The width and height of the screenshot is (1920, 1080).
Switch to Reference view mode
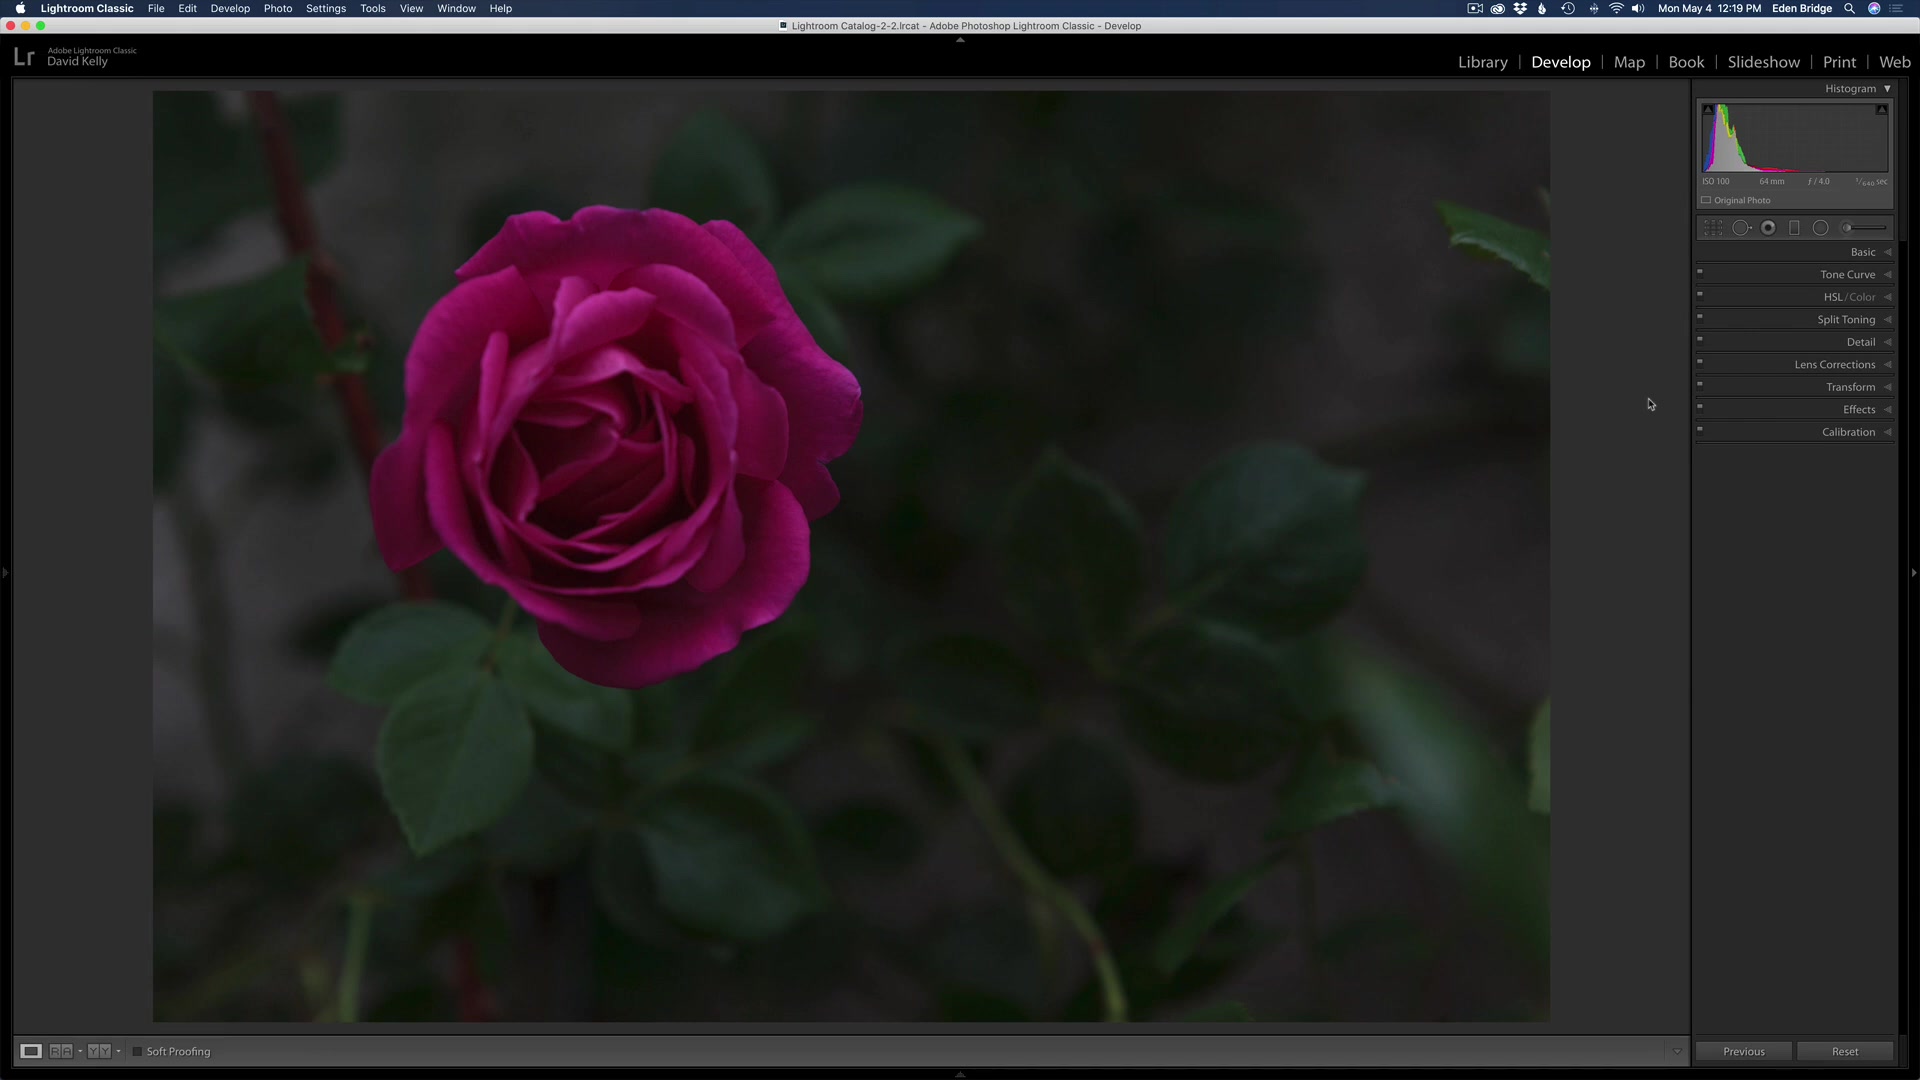click(61, 1051)
